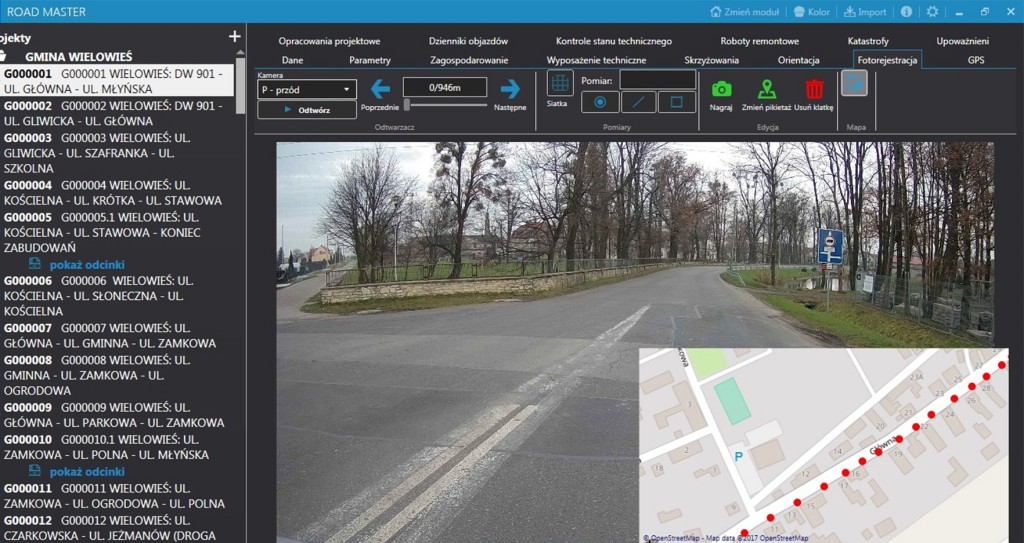Click the Pomiar measurement input field
This screenshot has width=1024, height=543.
pos(658,80)
